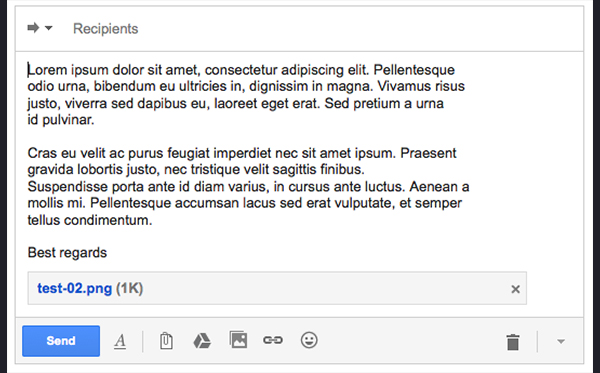Attach files with the paperclip icon
The width and height of the screenshot is (600, 373).
[166, 341]
